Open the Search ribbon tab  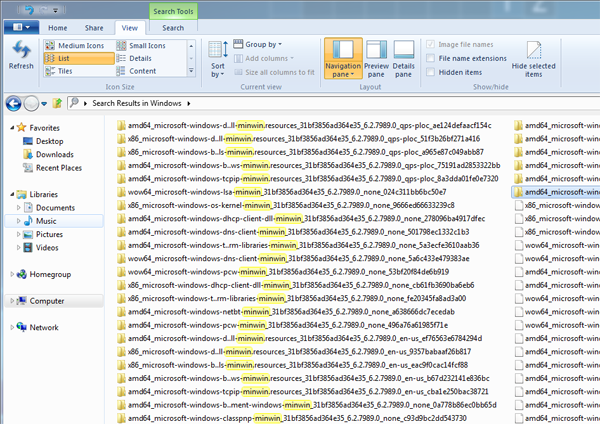[x=173, y=28]
